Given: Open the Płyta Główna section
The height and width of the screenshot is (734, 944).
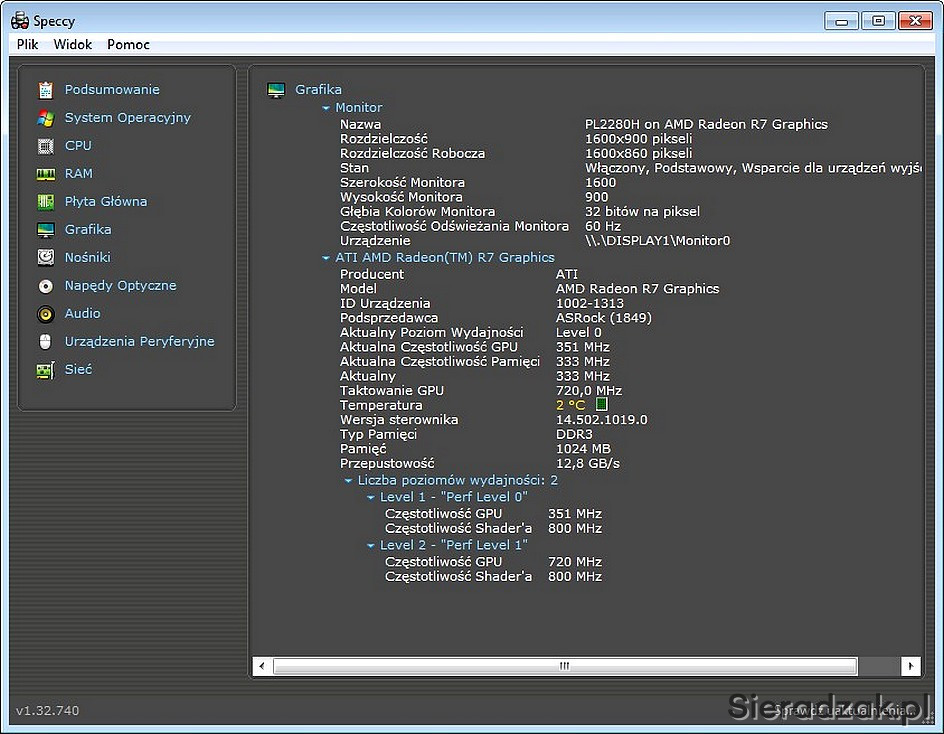Looking at the screenshot, I should click(106, 201).
